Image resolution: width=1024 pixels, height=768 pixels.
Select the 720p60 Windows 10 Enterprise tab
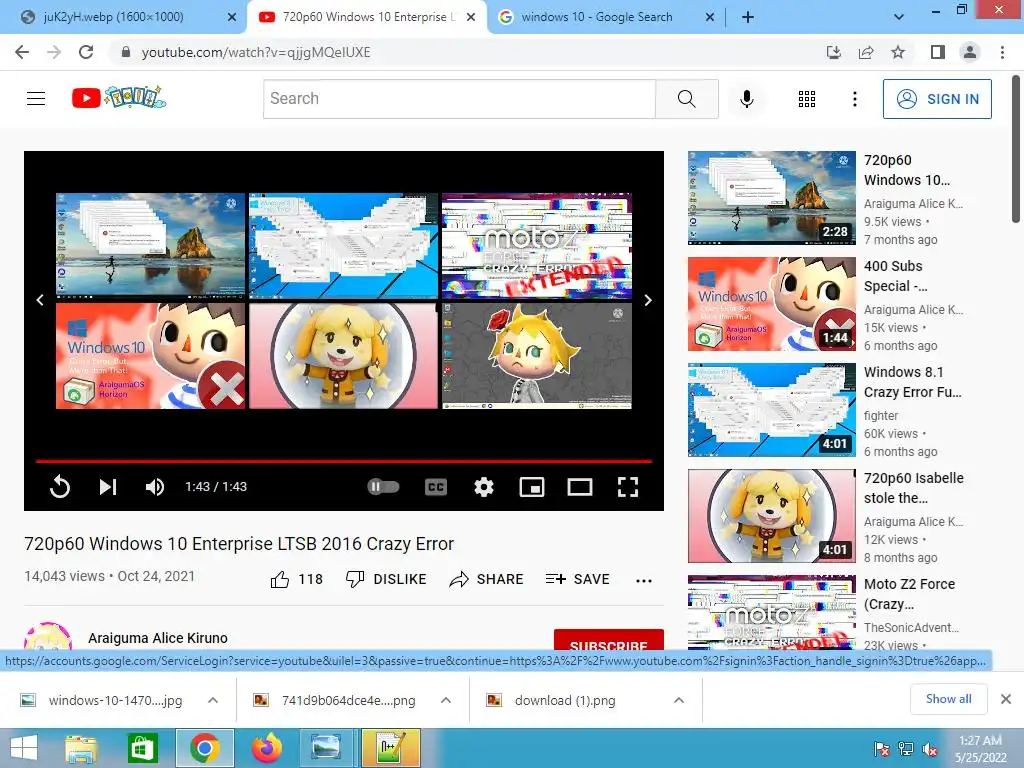366,17
